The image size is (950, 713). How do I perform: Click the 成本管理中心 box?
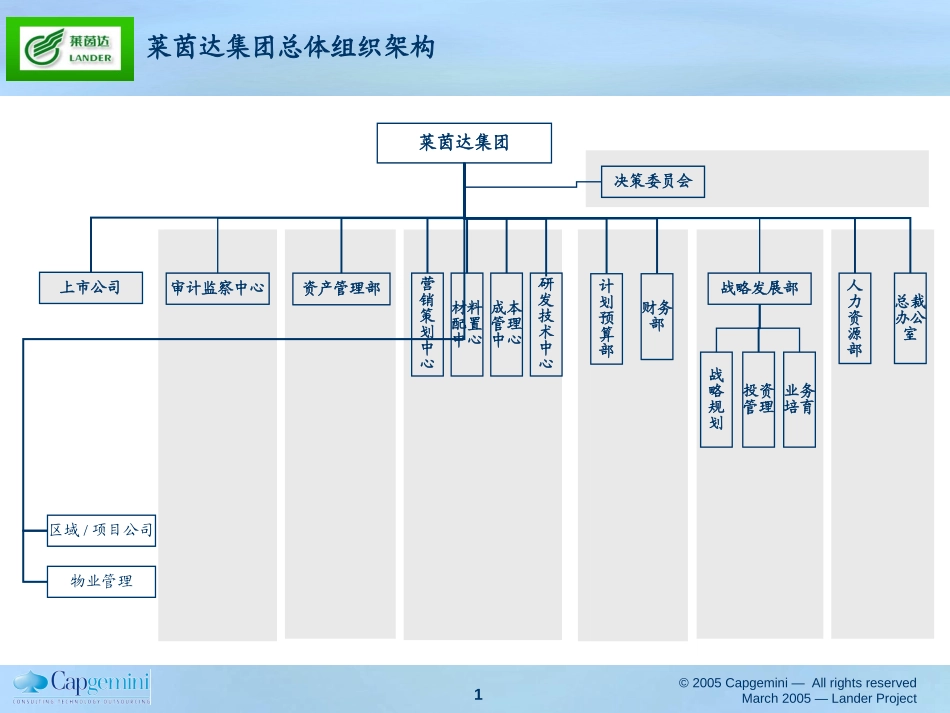(507, 324)
